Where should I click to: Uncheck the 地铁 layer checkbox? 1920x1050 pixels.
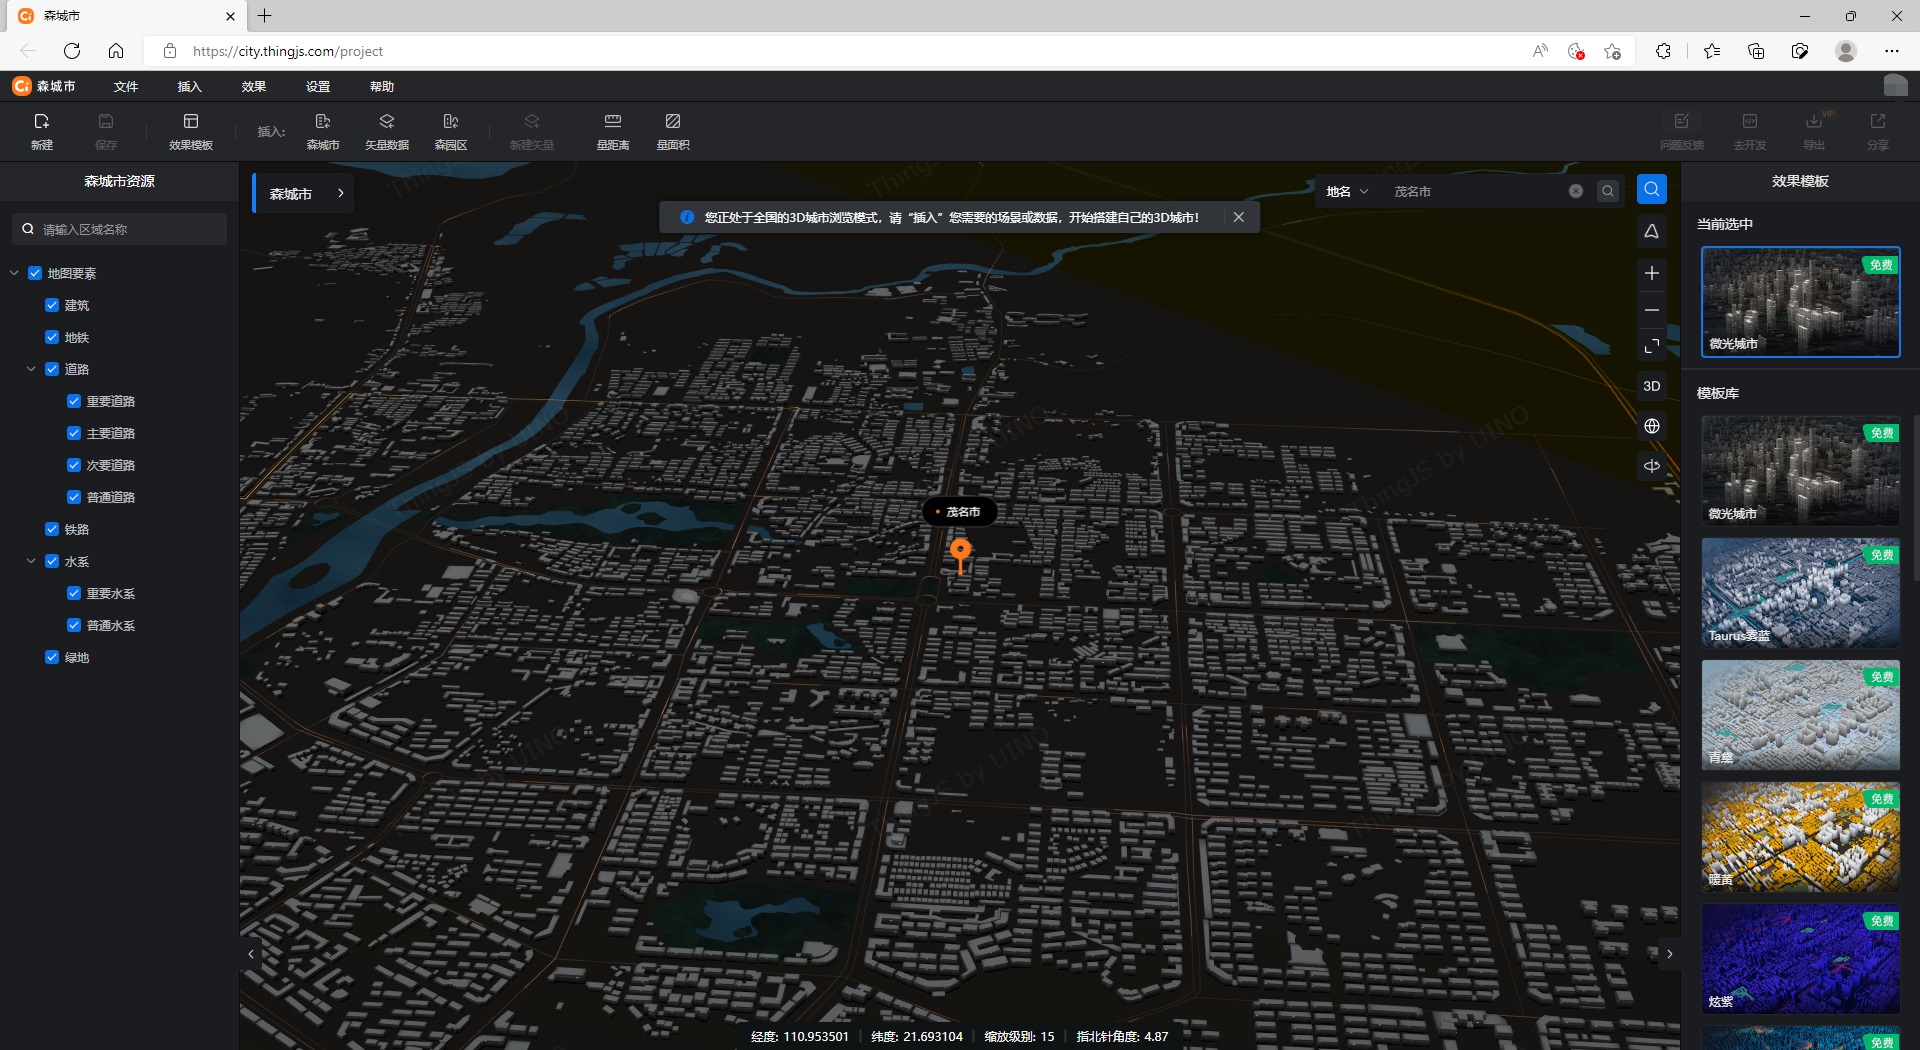(52, 337)
